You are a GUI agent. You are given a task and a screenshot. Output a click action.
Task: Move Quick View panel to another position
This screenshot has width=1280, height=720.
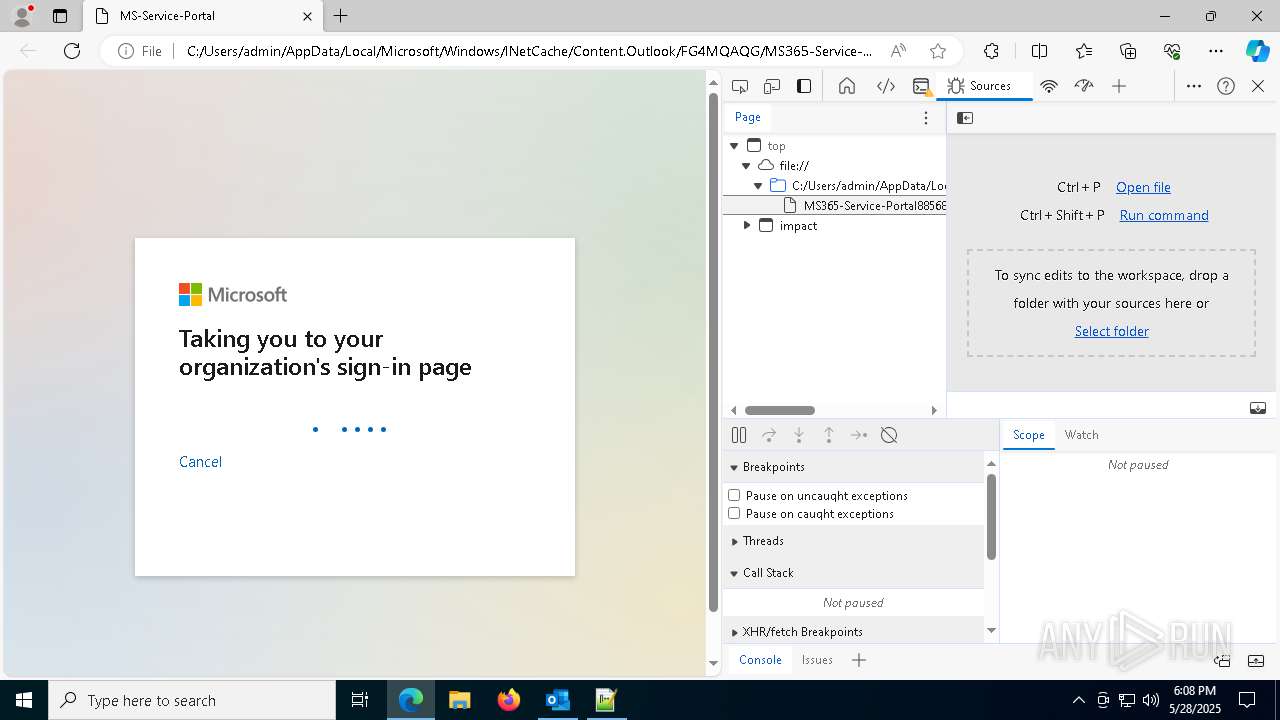[x=1222, y=660]
